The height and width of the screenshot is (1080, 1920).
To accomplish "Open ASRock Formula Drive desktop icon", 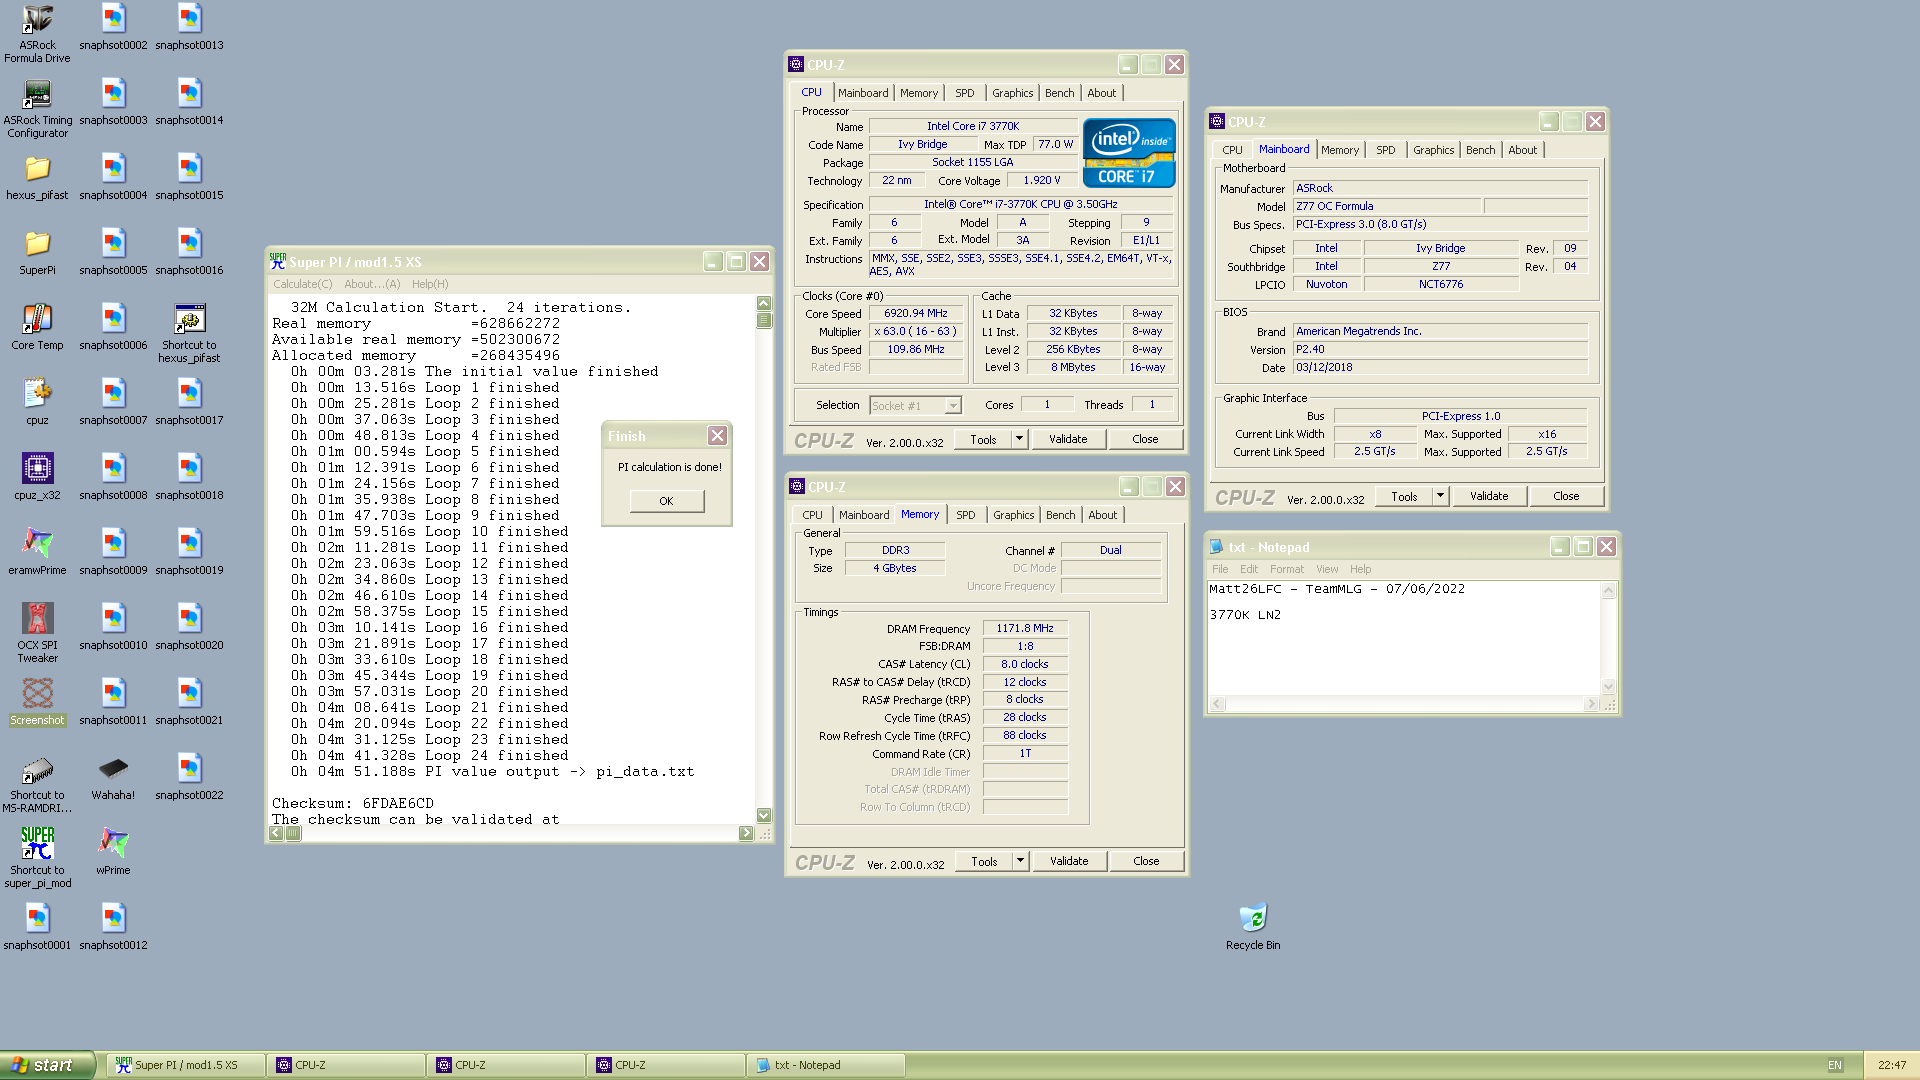I will [37, 33].
